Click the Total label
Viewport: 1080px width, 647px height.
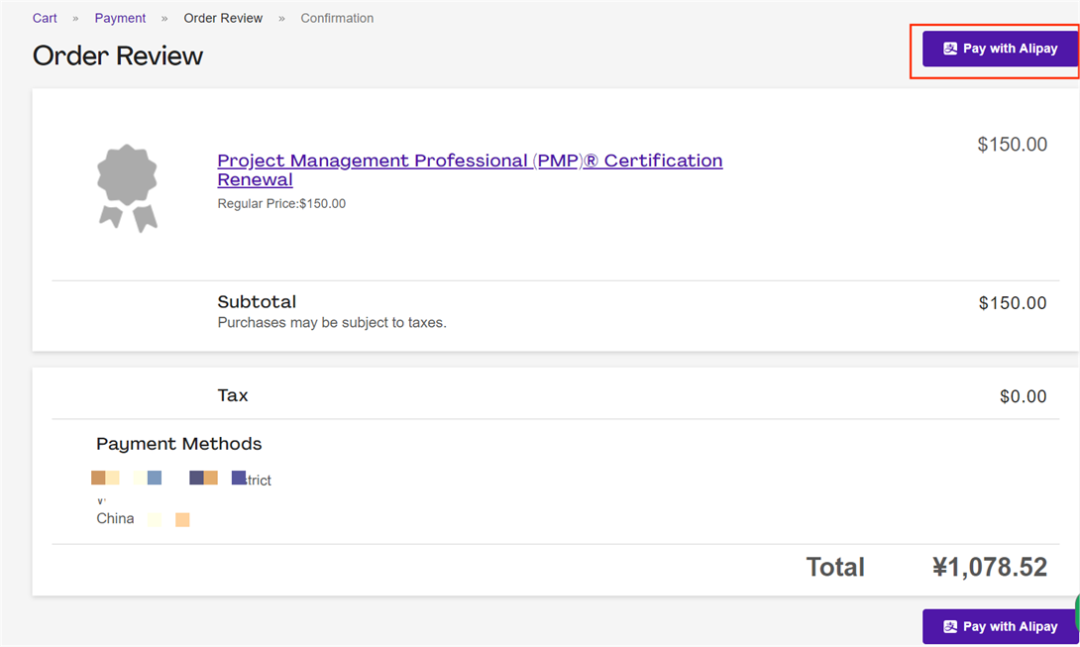[x=835, y=567]
